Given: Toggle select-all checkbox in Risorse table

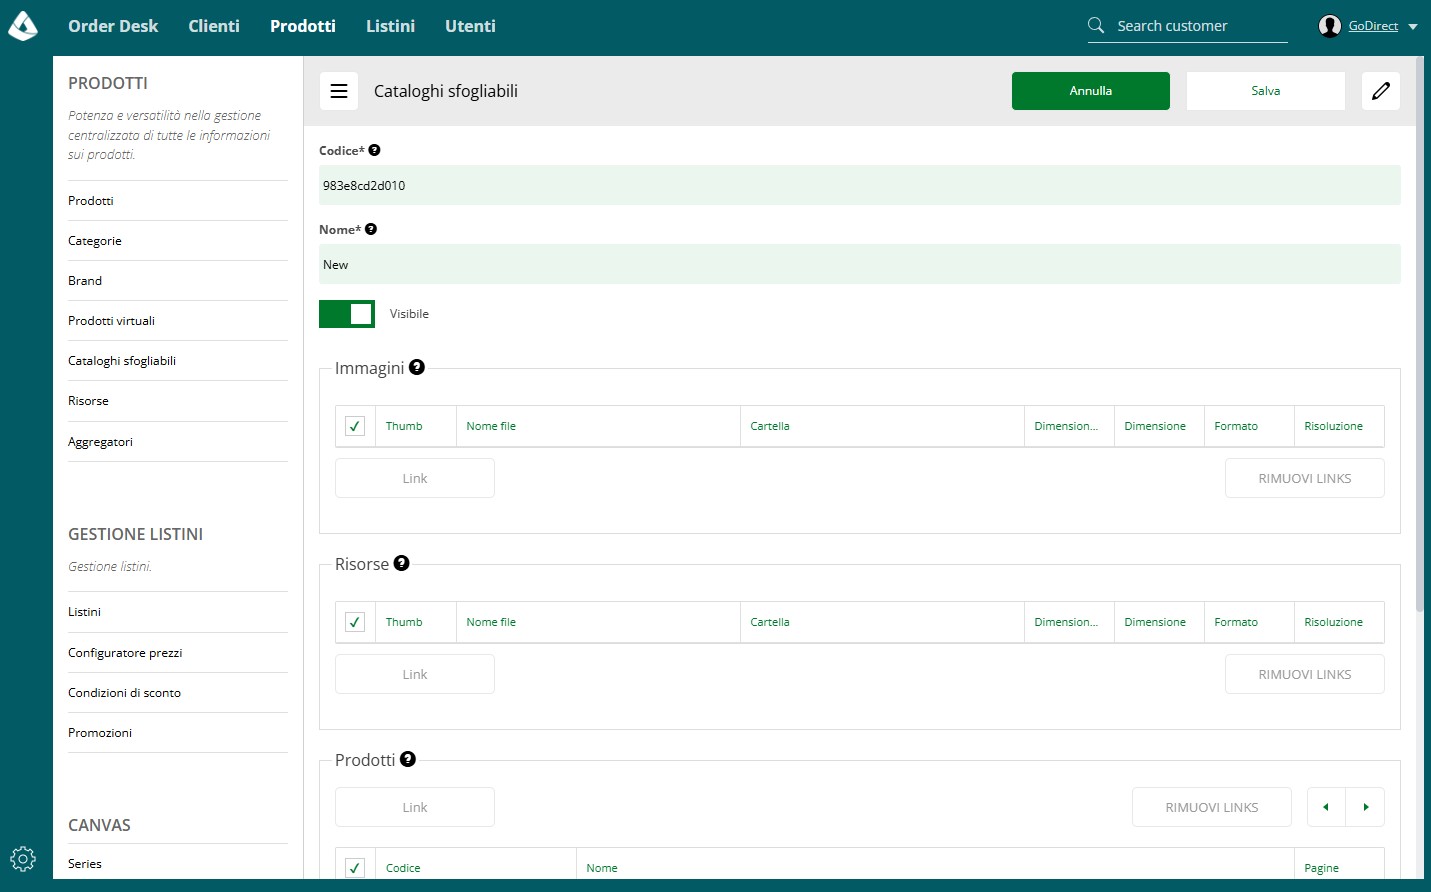Looking at the screenshot, I should (x=355, y=622).
